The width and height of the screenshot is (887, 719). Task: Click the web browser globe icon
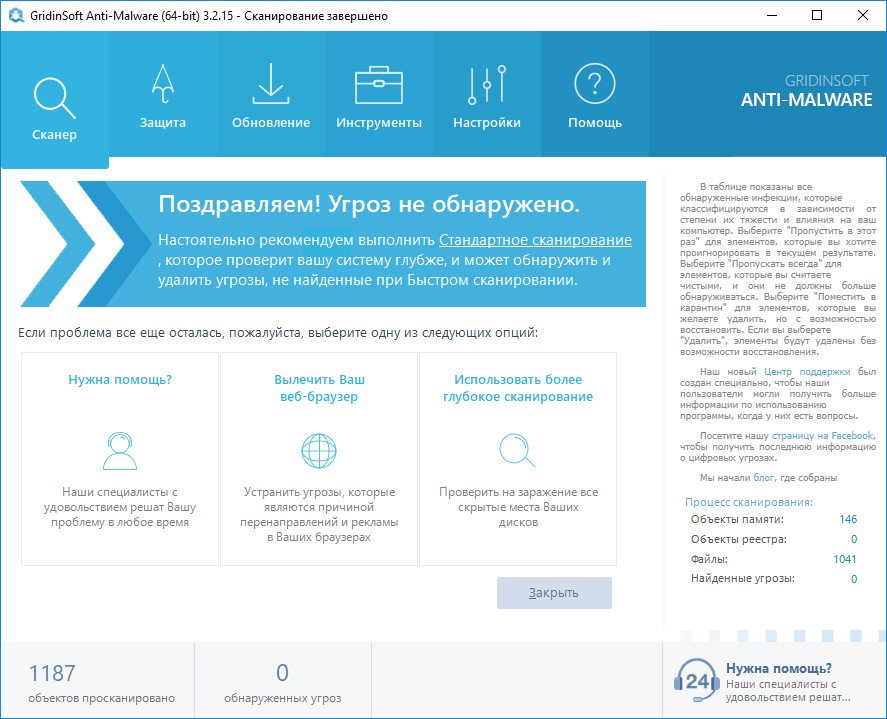(319, 451)
